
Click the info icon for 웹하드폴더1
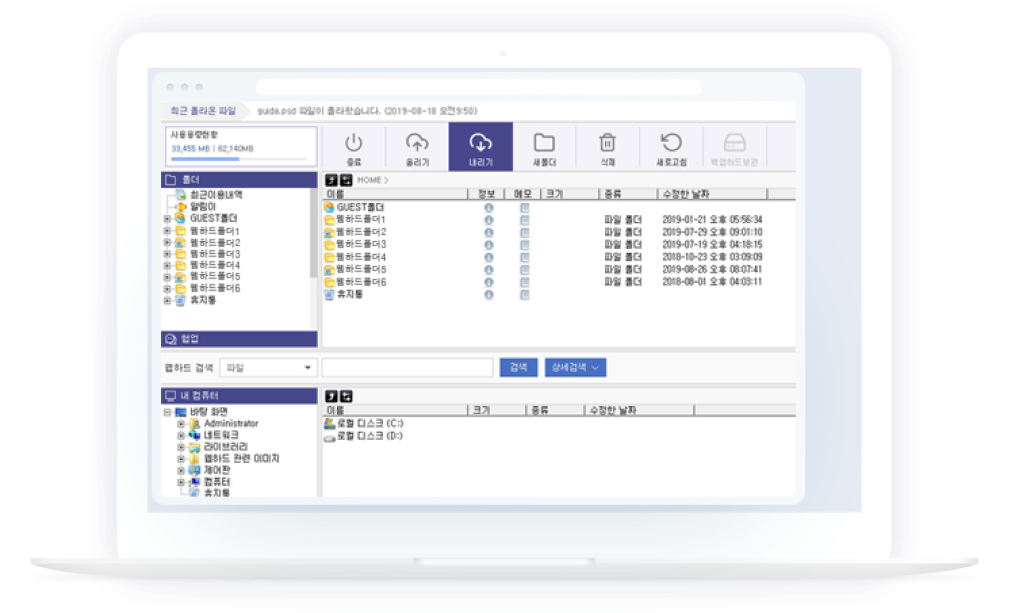(489, 220)
